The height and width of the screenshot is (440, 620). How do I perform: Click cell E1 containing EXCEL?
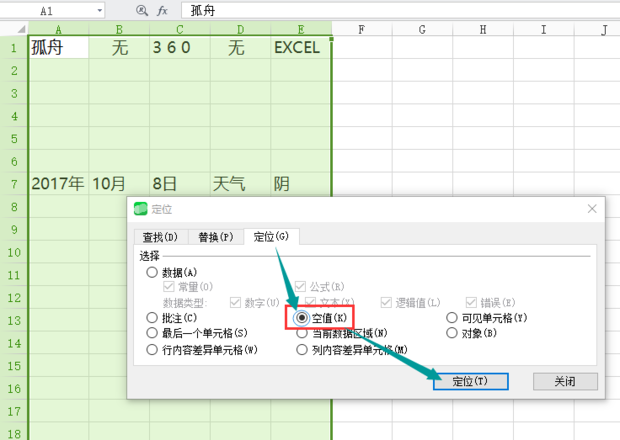point(299,48)
